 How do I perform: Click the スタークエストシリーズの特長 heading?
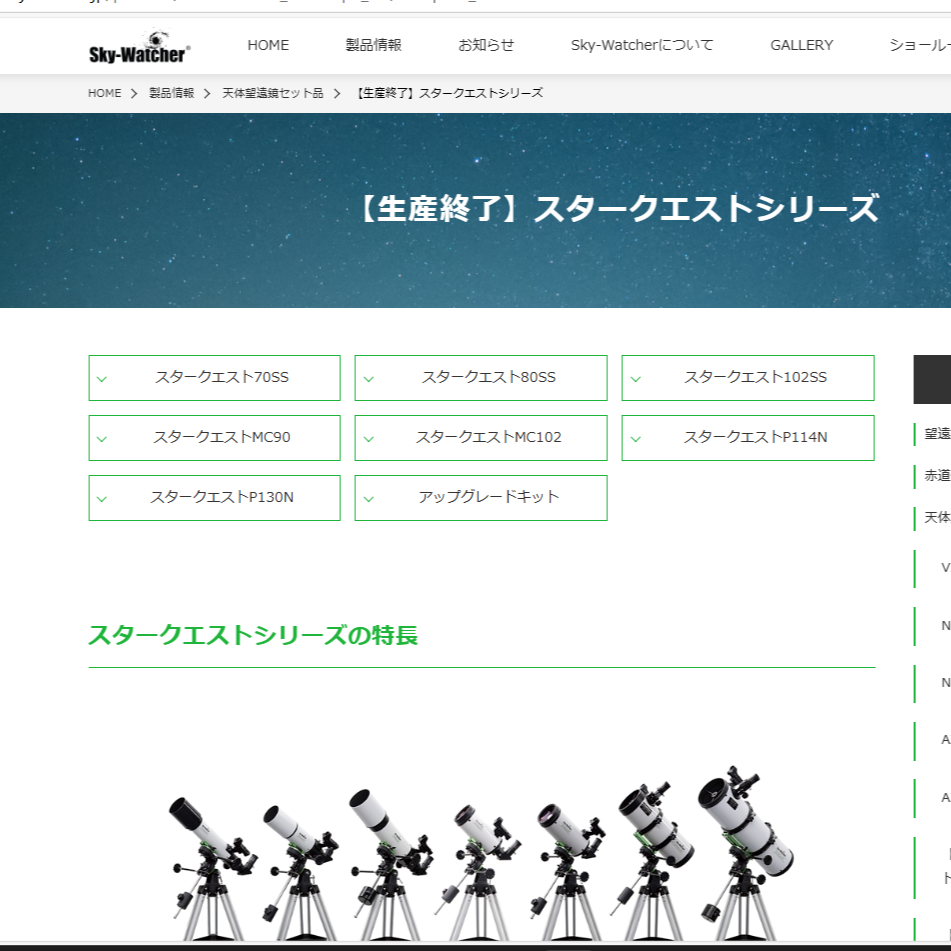[253, 635]
